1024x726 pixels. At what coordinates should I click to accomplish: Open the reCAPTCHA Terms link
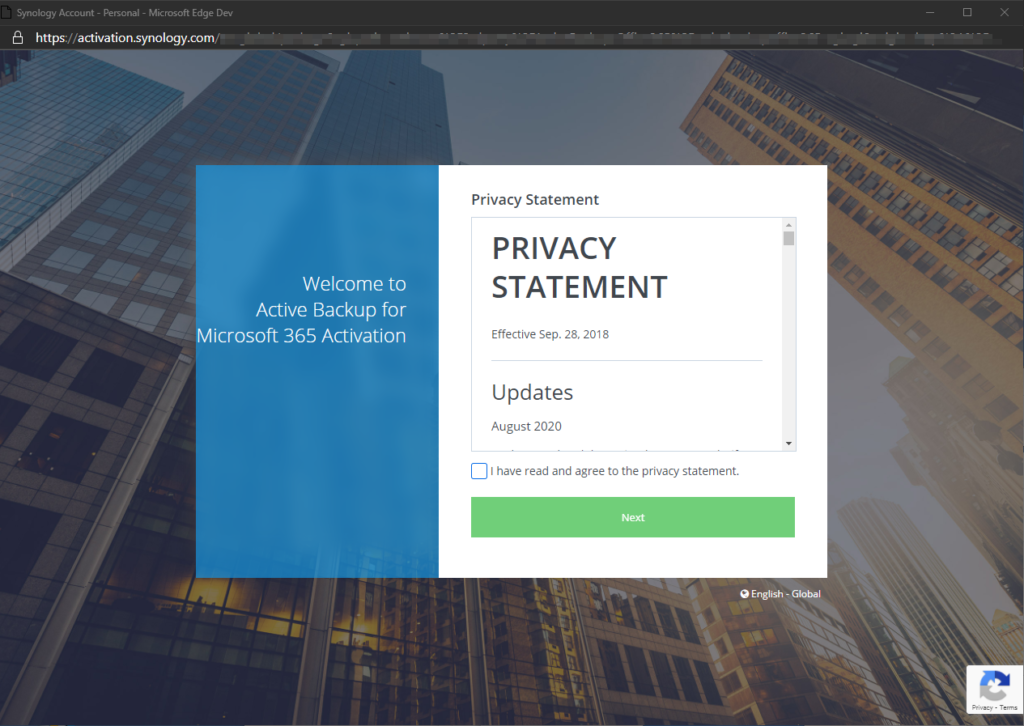click(x=1008, y=708)
